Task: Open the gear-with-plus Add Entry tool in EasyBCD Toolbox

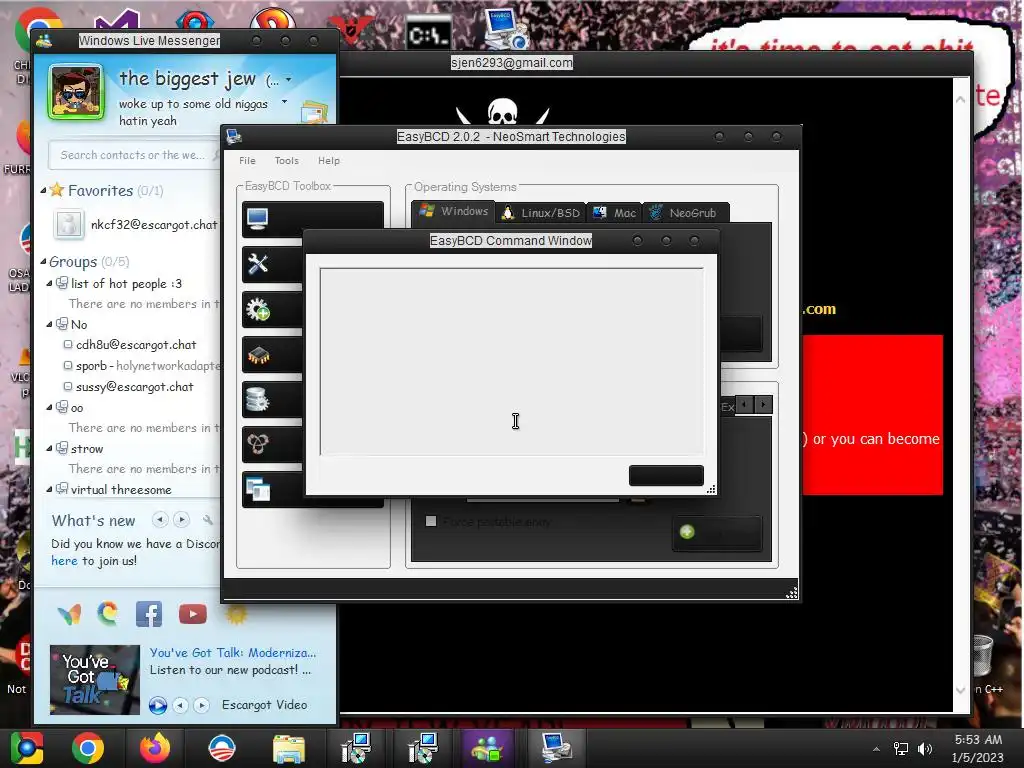Action: coord(272,310)
